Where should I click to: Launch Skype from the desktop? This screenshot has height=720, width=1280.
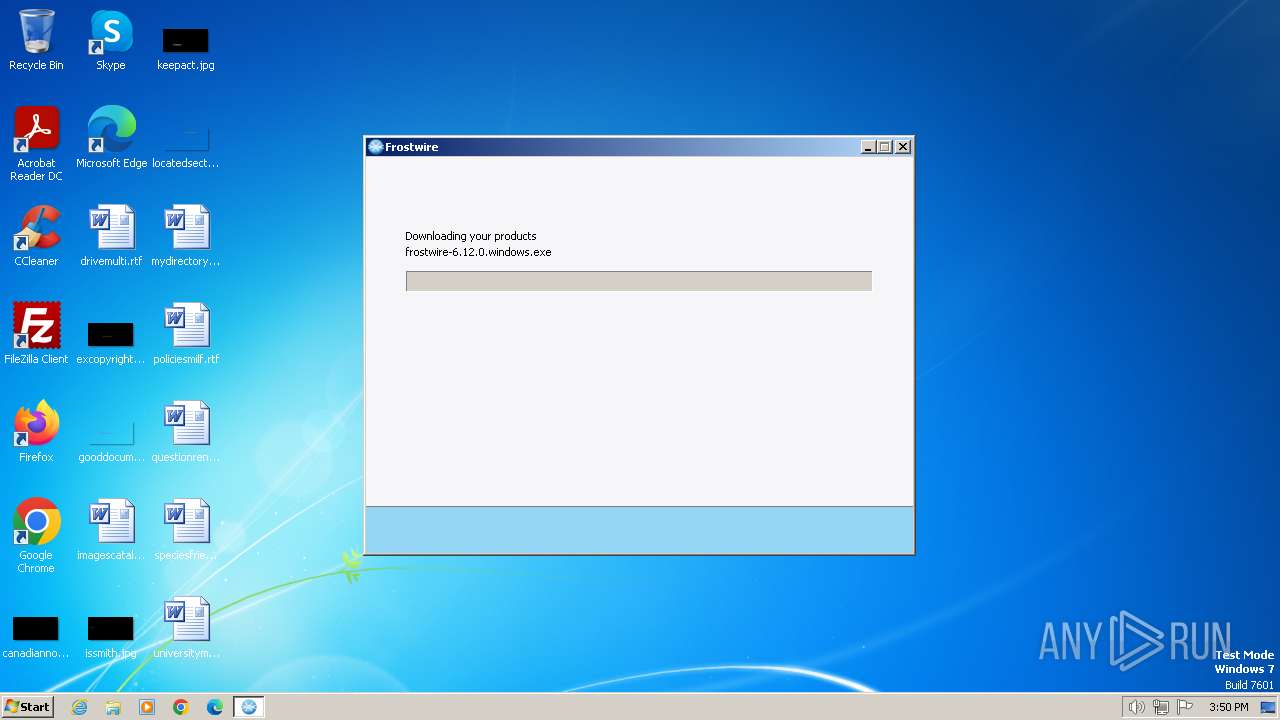[x=111, y=40]
